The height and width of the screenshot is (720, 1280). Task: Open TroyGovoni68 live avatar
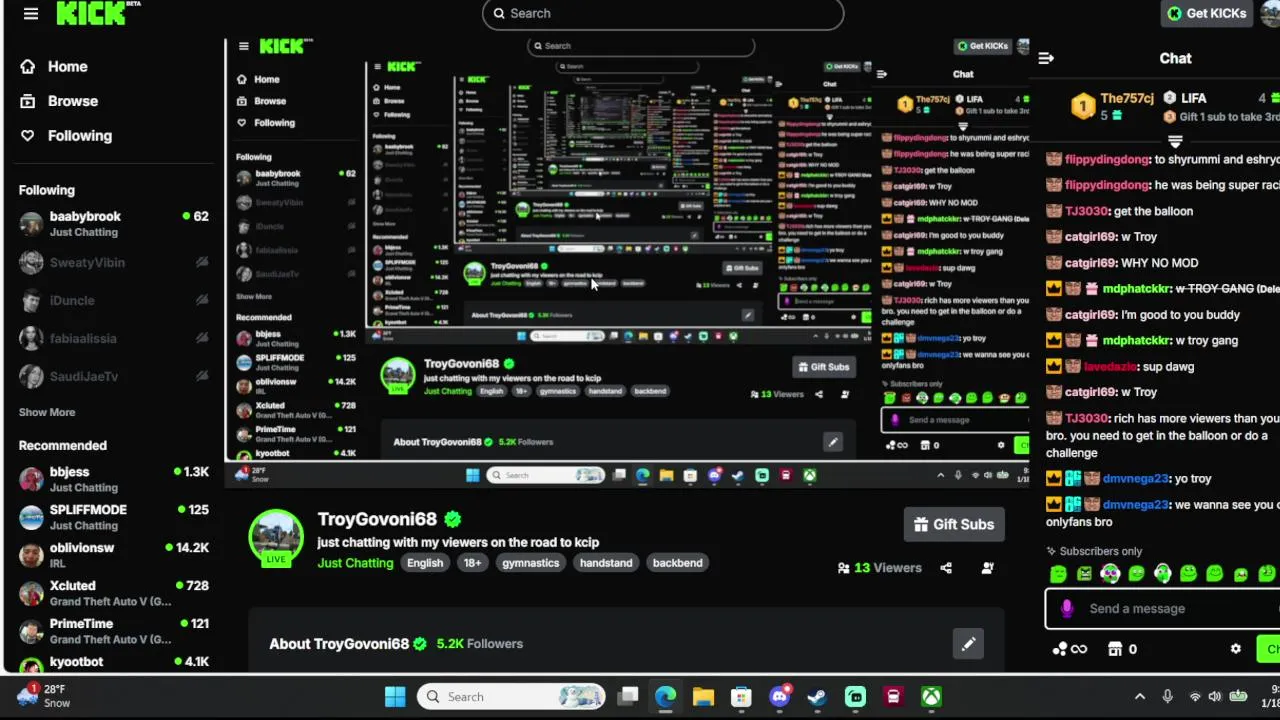pos(276,538)
